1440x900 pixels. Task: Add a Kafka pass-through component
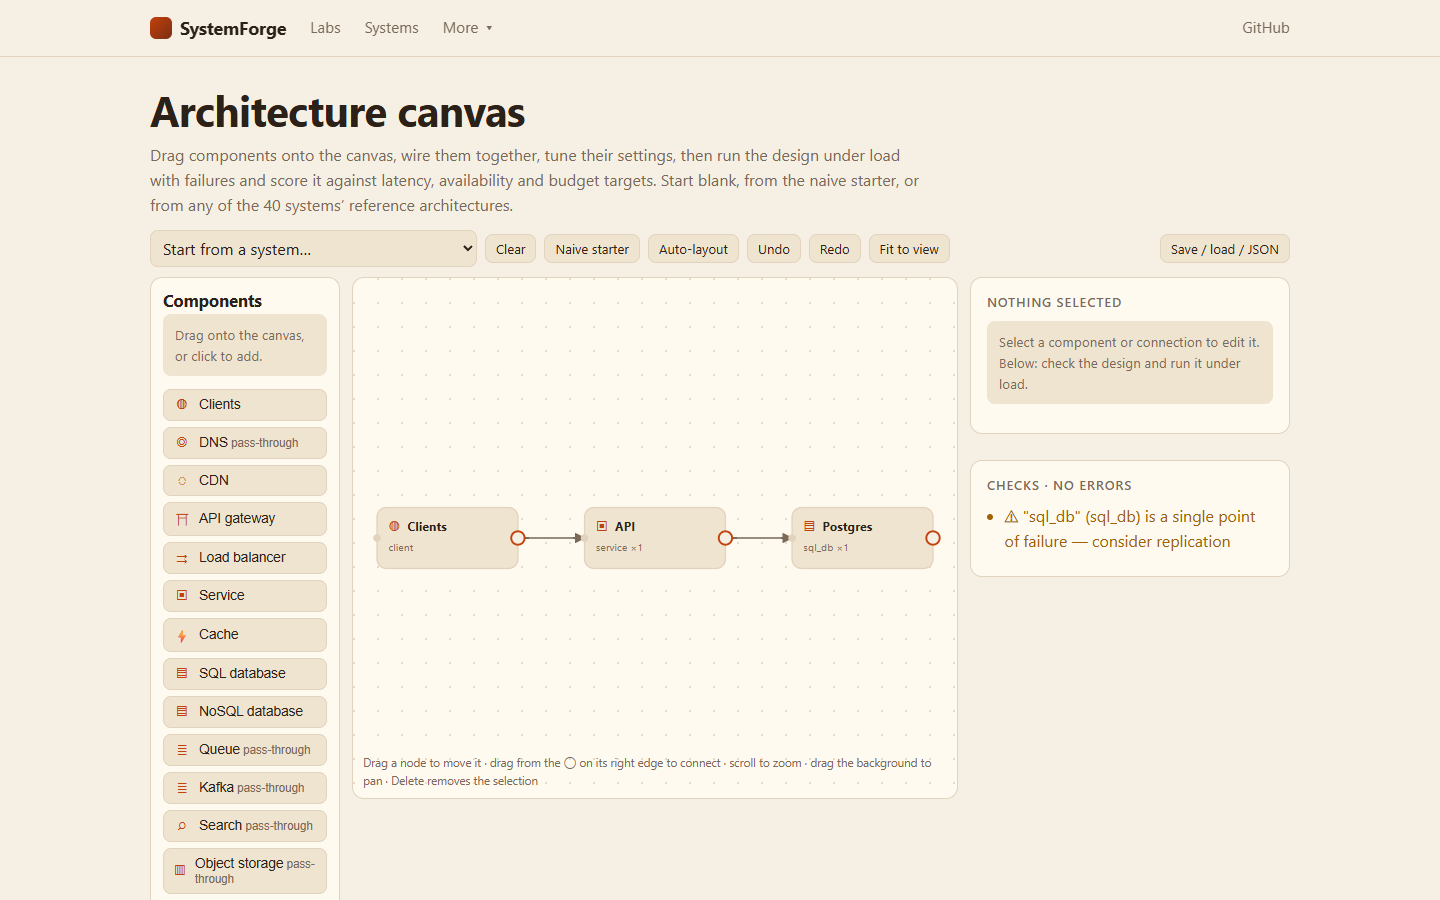pos(245,788)
